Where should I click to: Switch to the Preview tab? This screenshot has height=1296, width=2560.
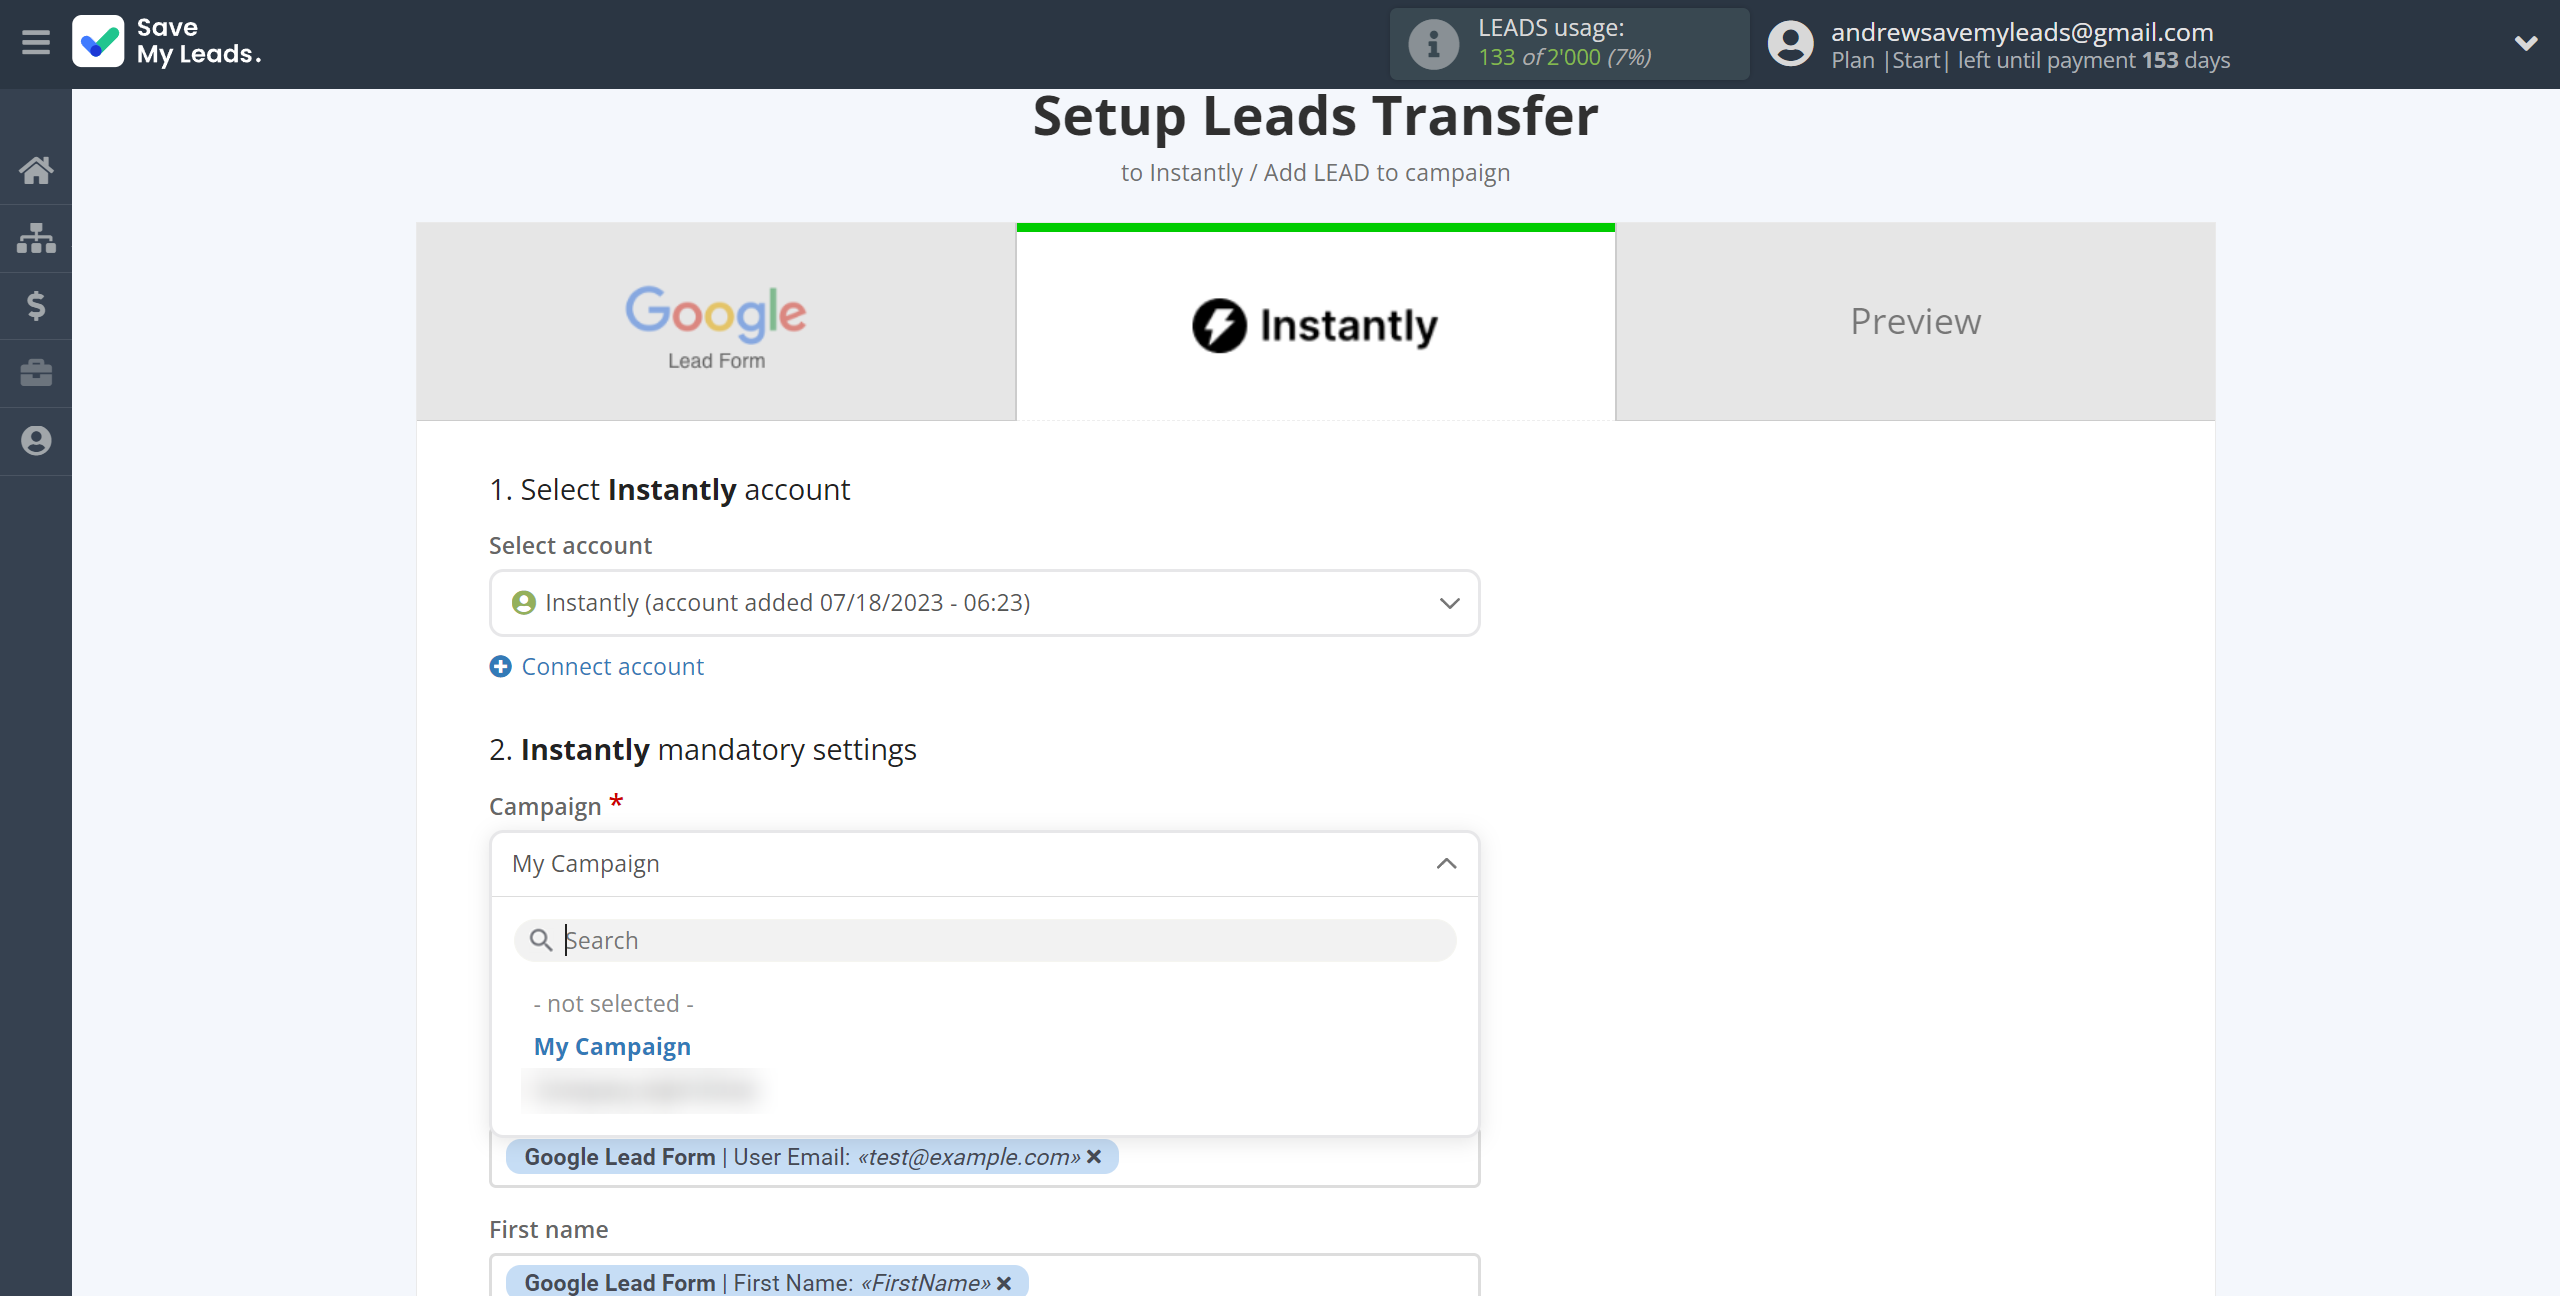click(x=1915, y=322)
